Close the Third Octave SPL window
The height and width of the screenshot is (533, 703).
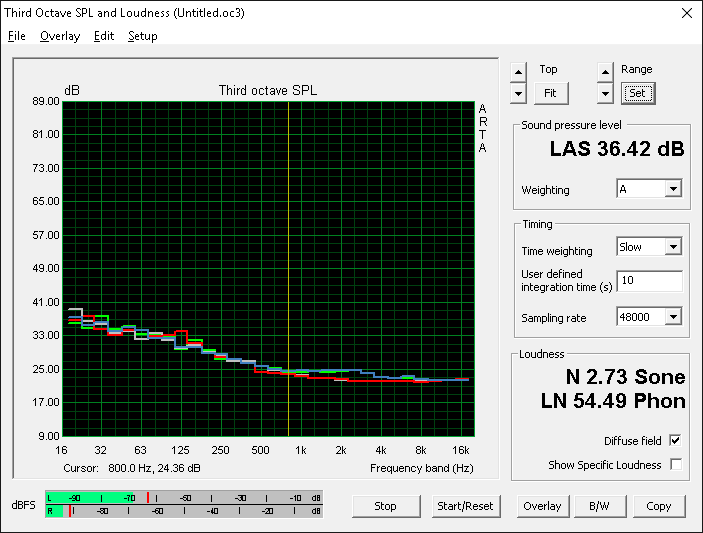pos(687,13)
